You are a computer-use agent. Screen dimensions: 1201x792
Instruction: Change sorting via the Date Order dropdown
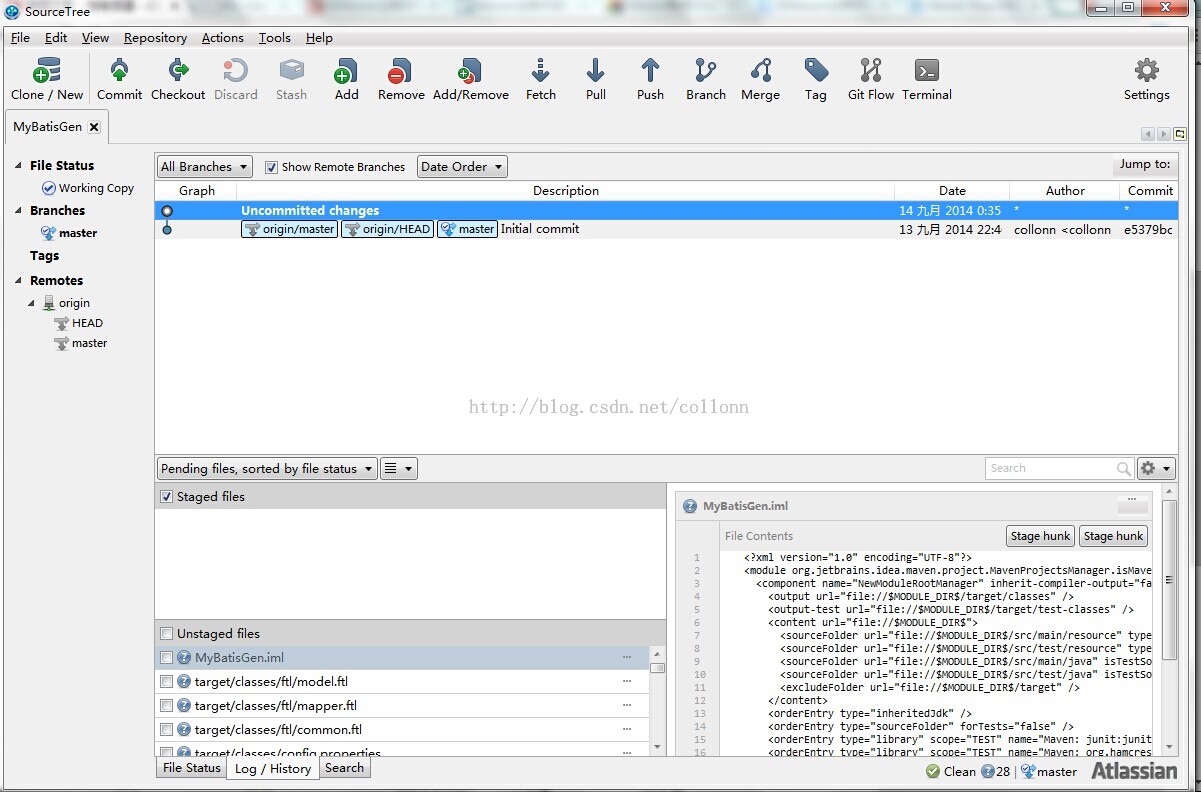[x=461, y=166]
